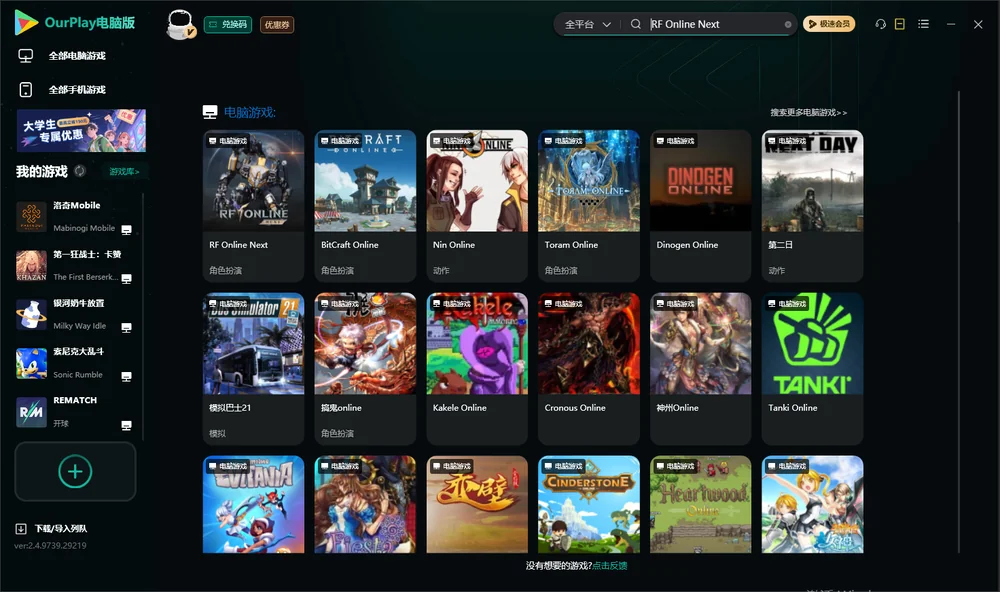The width and height of the screenshot is (1000, 592).
Task: Click the PC badge icon on REMATCH row
Action: [x=126, y=426]
